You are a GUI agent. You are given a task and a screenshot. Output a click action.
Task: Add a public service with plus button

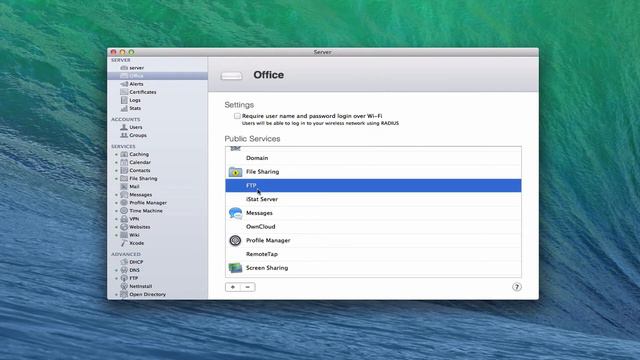pos(233,287)
